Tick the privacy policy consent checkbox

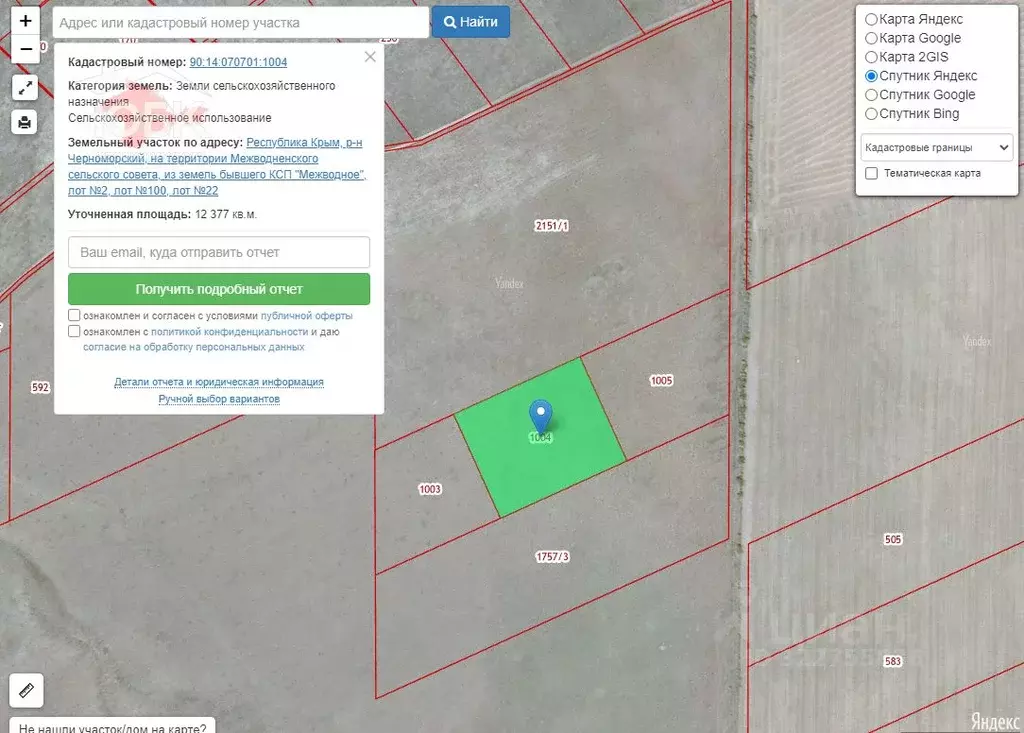[75, 331]
